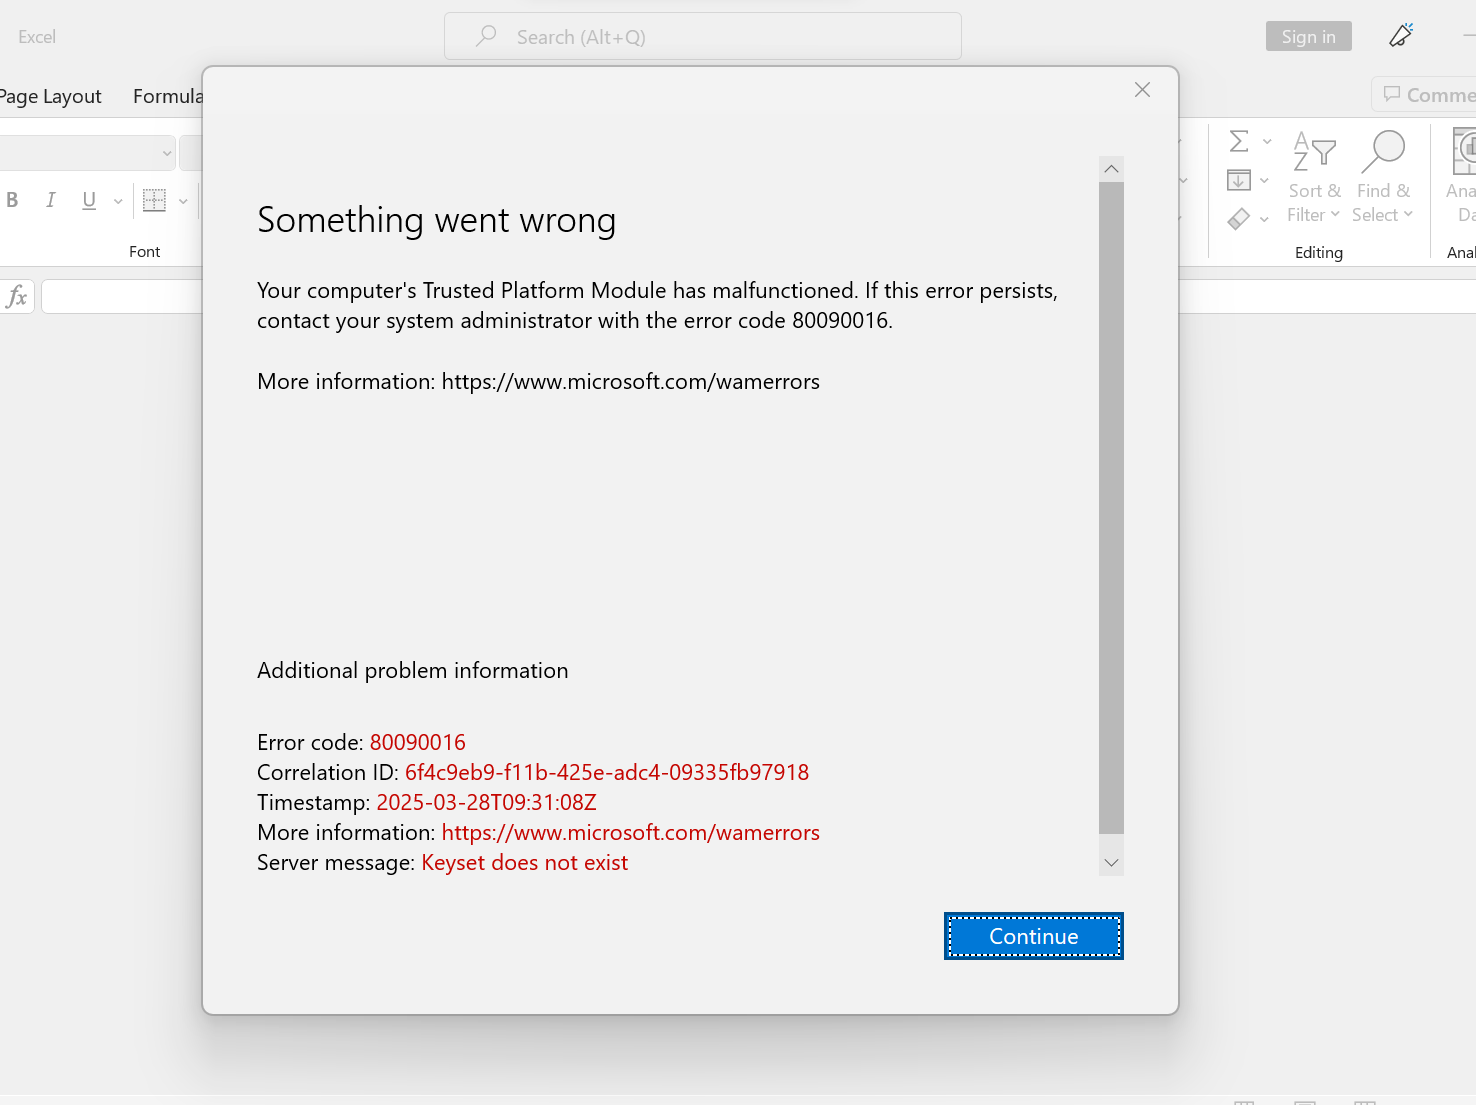The height and width of the screenshot is (1105, 1476).
Task: Click the Clear eraser icon
Action: 1238,218
